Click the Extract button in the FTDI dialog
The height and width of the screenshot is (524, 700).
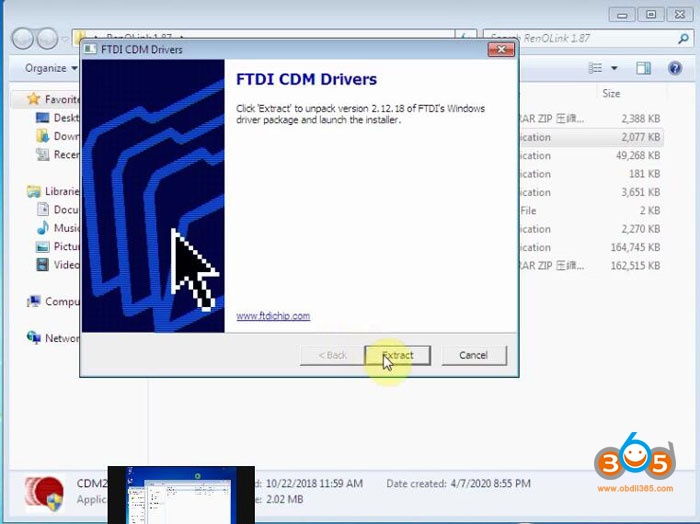398,355
